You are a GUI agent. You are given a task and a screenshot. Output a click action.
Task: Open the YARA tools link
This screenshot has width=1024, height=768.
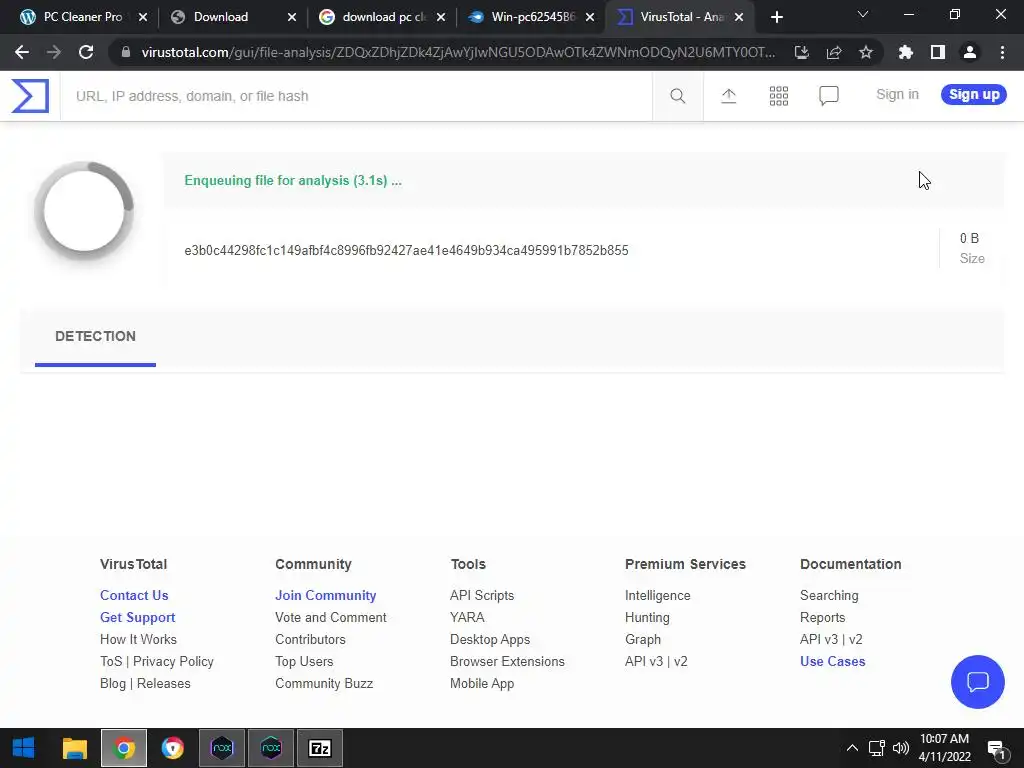[467, 617]
